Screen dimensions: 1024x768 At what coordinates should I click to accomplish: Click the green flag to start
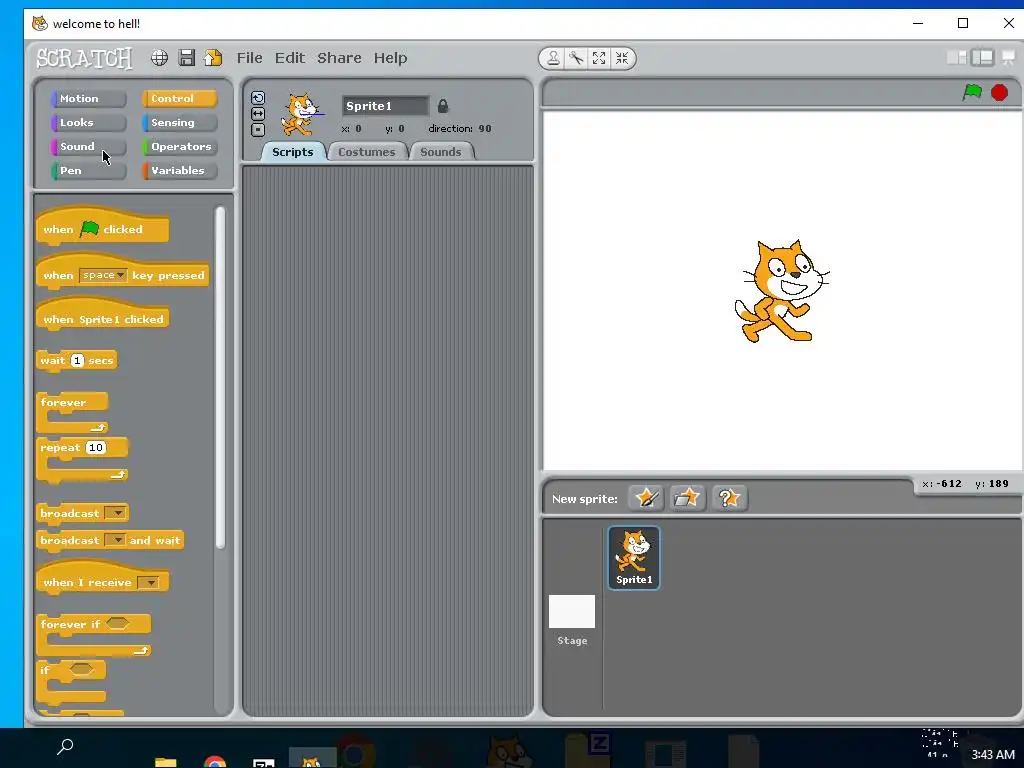972,92
